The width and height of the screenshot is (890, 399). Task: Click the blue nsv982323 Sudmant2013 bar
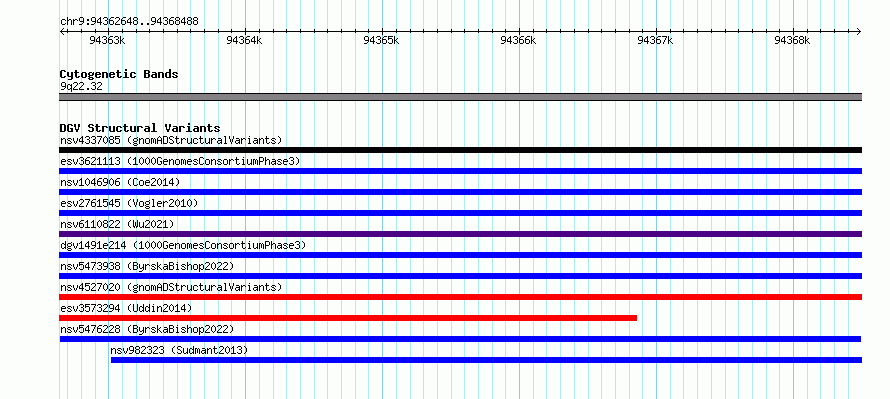[x=486, y=360]
